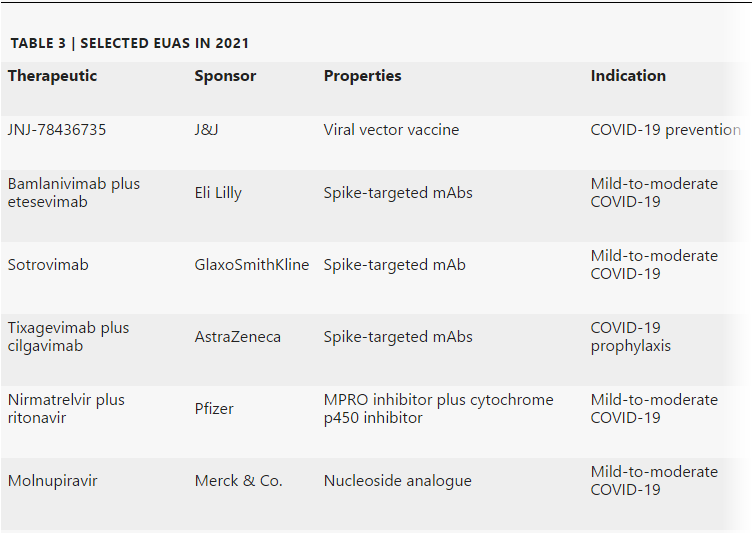Click the Bamlanivimab plus etesevimab cell
The width and height of the screenshot is (752, 533).
pos(74,193)
